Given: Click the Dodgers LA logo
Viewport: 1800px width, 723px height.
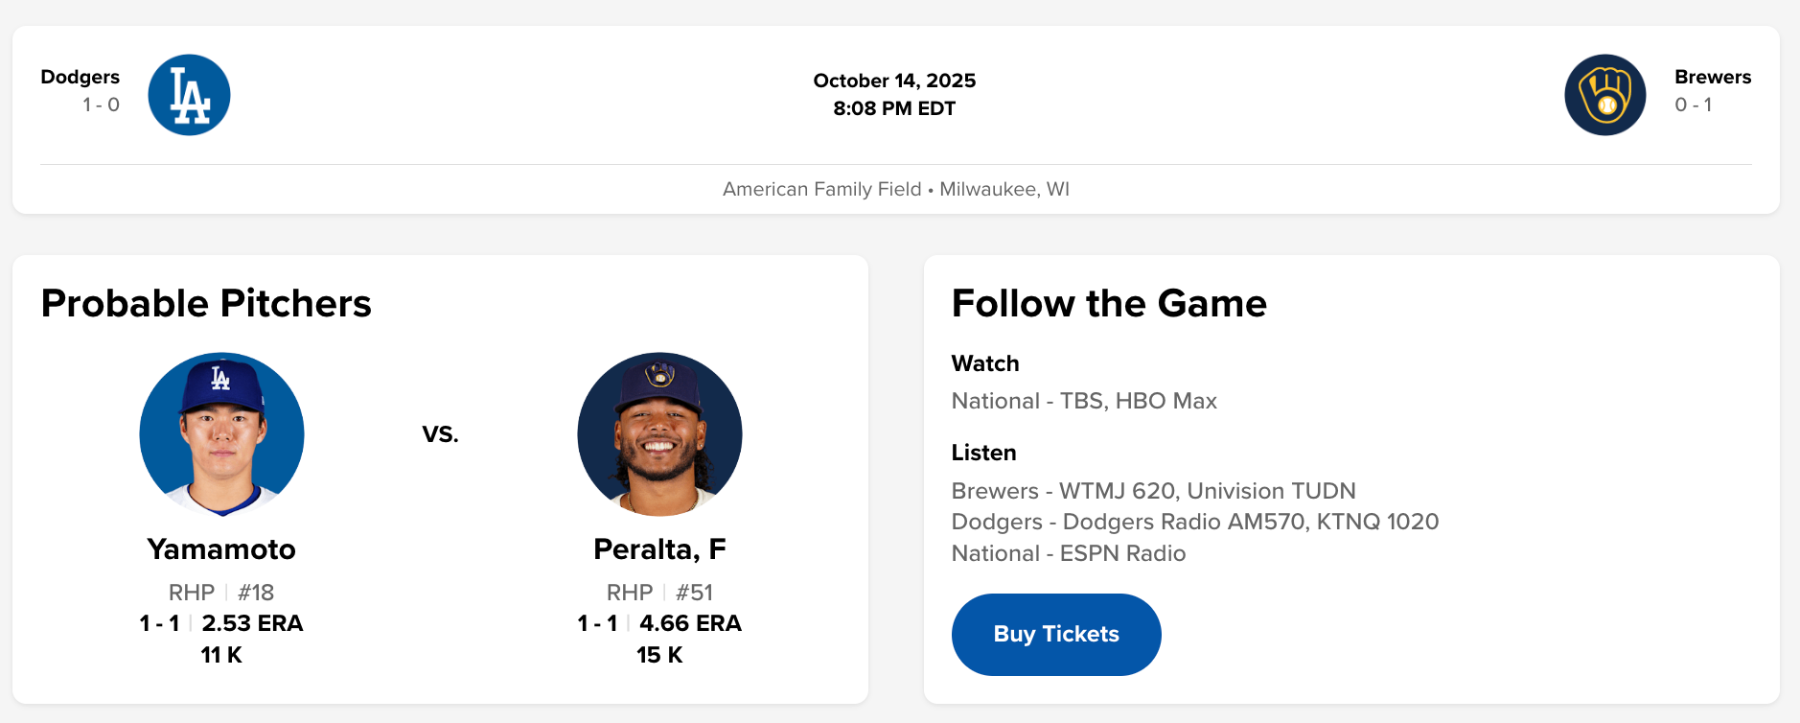Looking at the screenshot, I should [189, 95].
